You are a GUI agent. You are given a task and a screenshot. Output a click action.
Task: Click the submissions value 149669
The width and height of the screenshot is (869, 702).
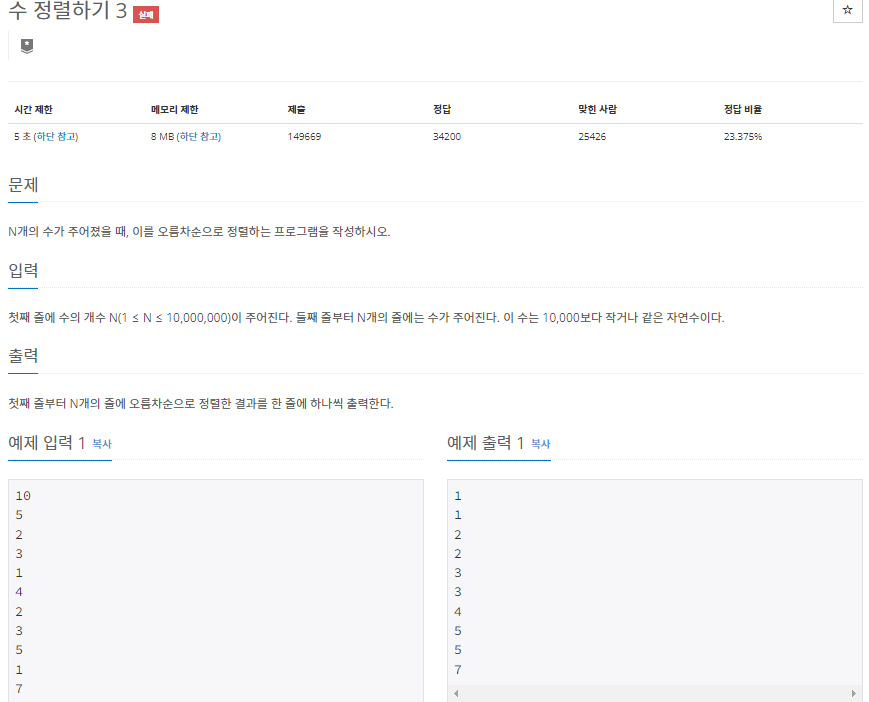[304, 136]
